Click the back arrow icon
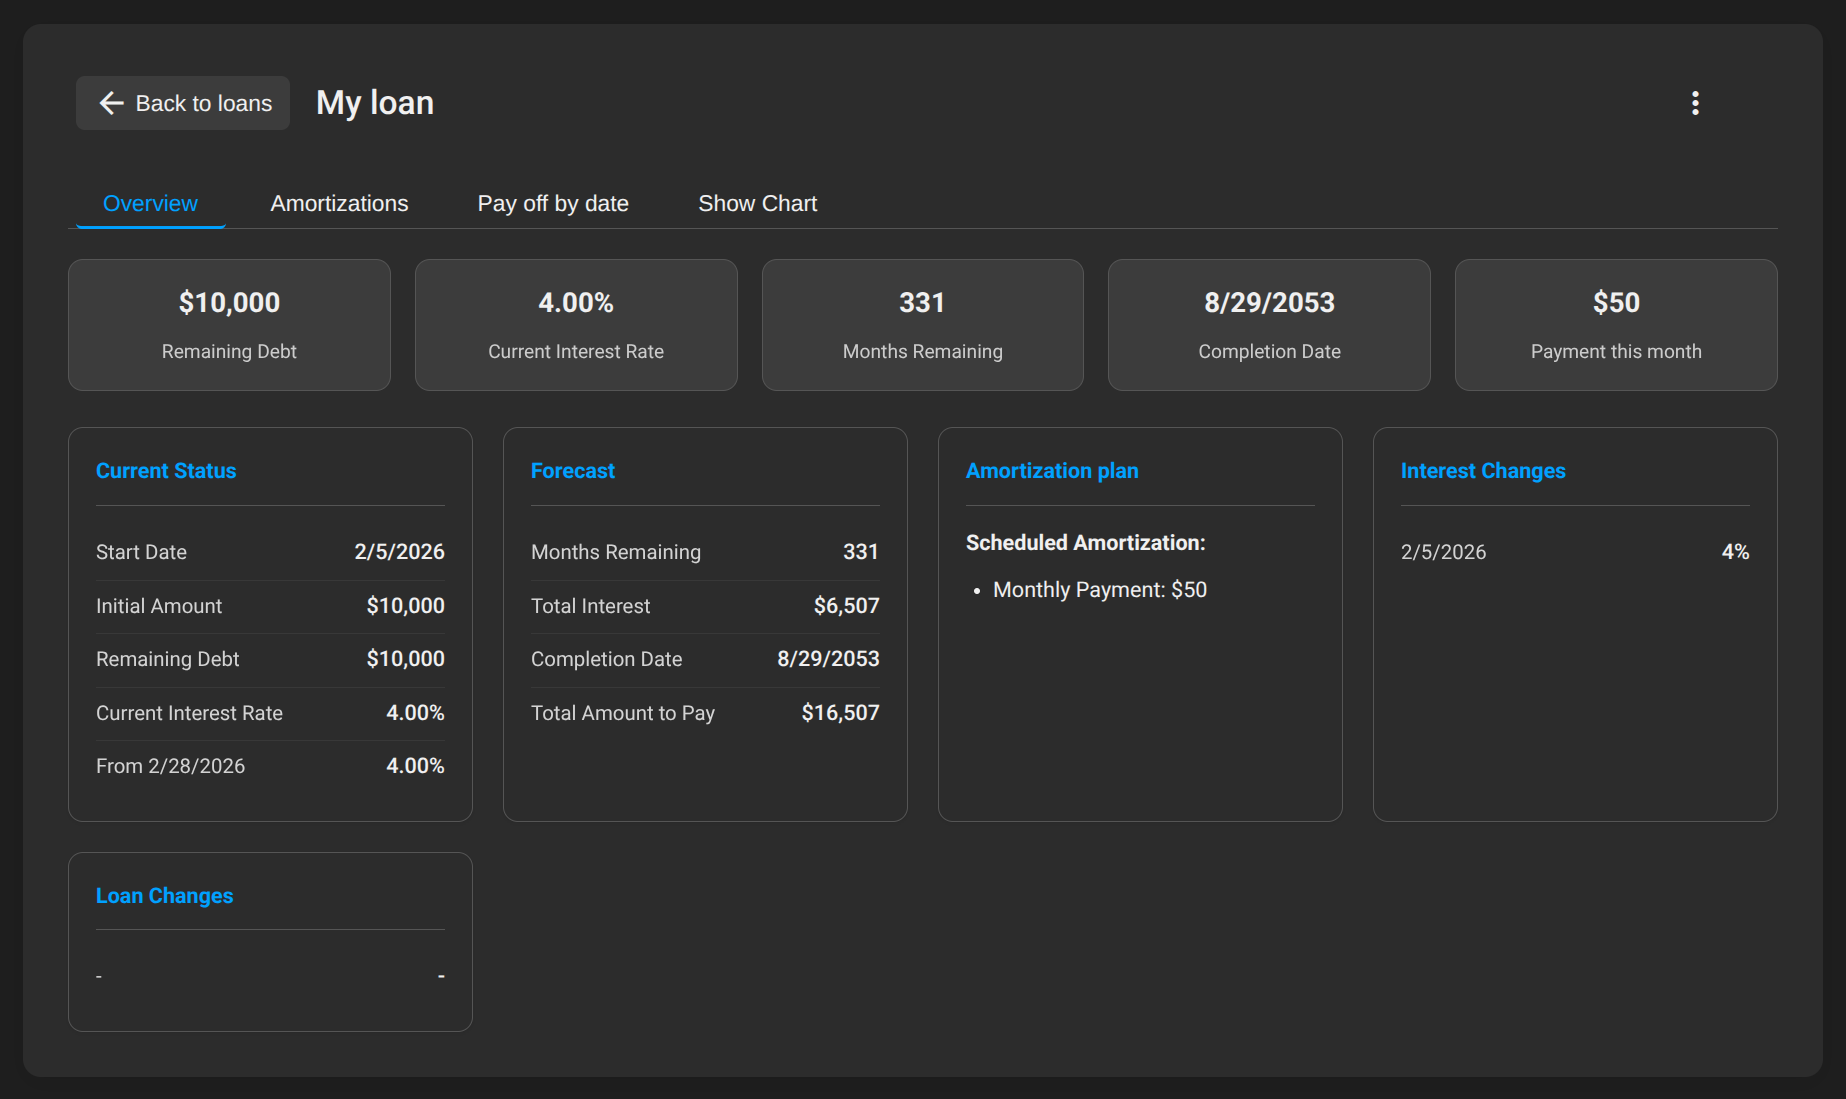The height and width of the screenshot is (1099, 1846). pos(111,103)
